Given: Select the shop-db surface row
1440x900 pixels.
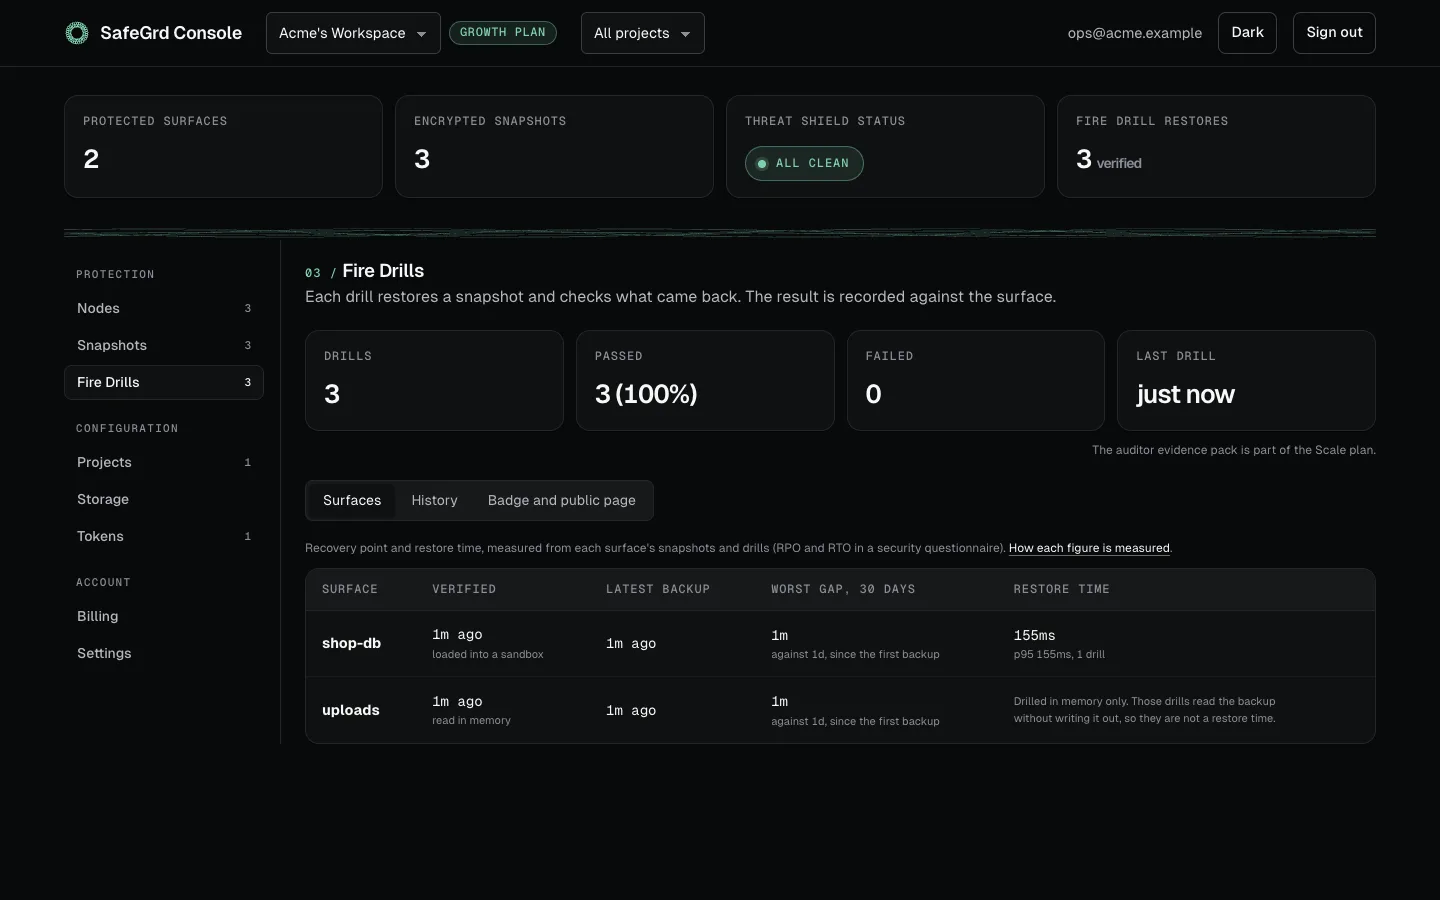Looking at the screenshot, I should [x=840, y=644].
